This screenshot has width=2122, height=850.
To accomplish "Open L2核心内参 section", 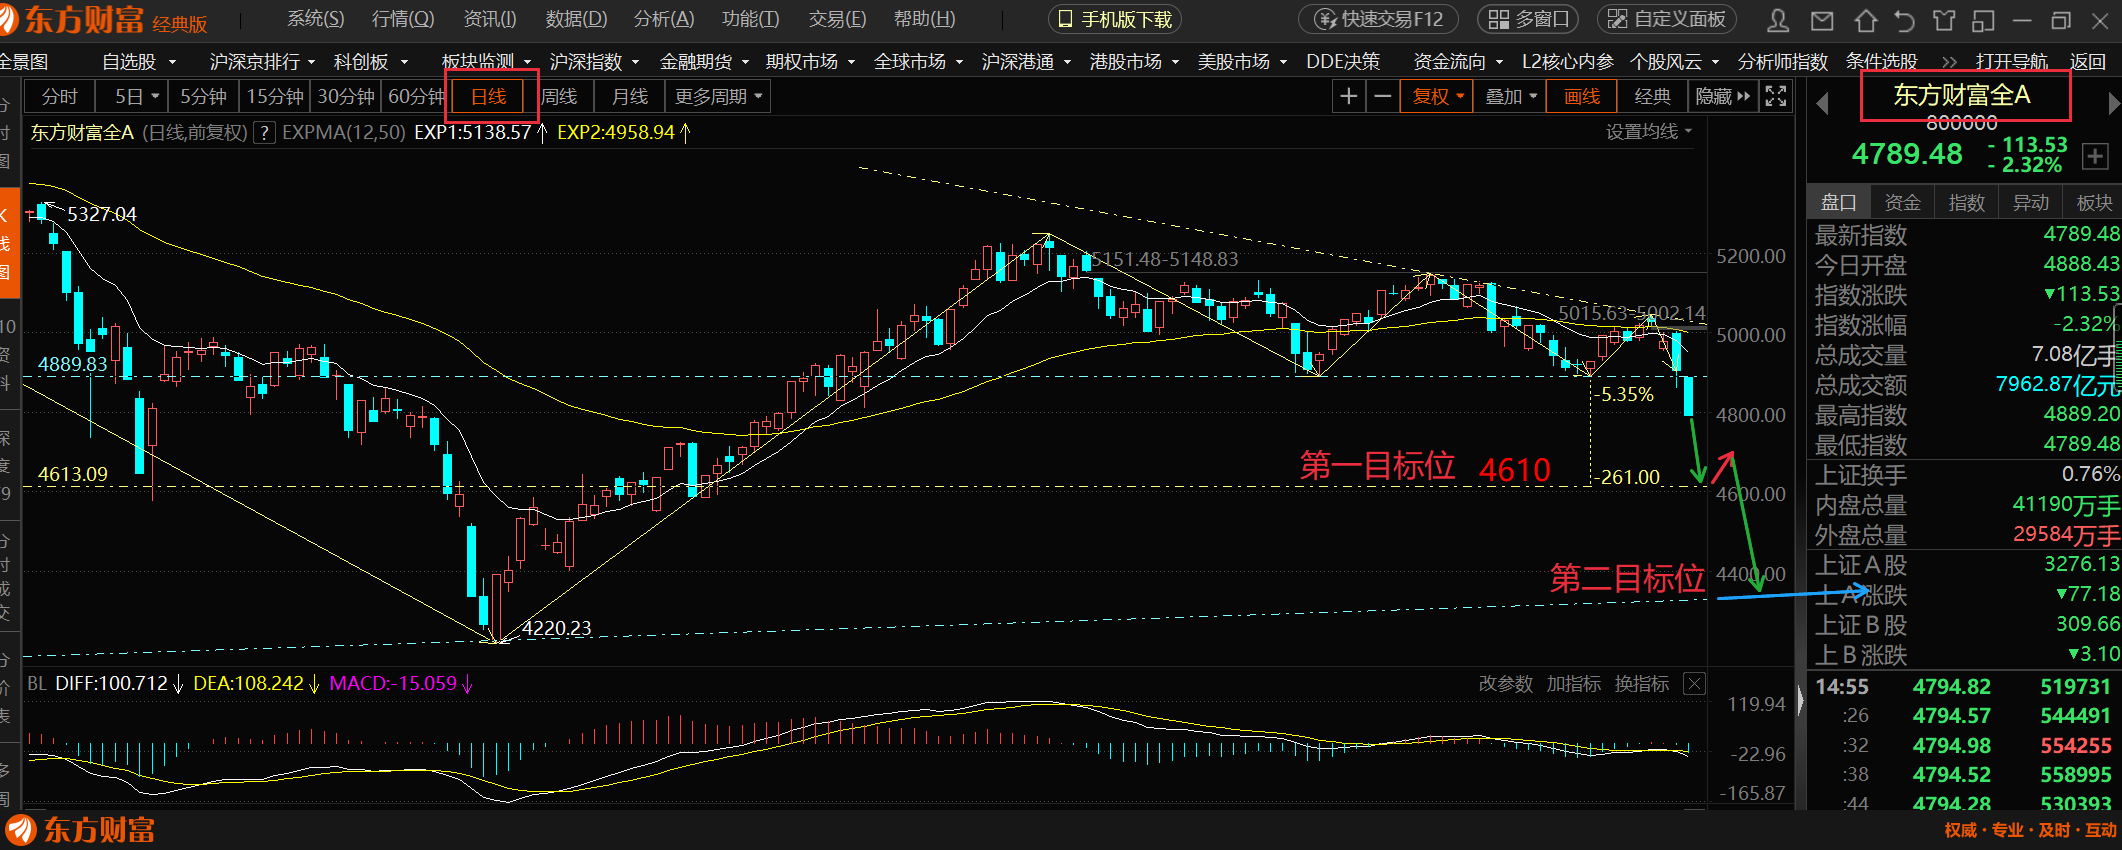I will [1567, 62].
